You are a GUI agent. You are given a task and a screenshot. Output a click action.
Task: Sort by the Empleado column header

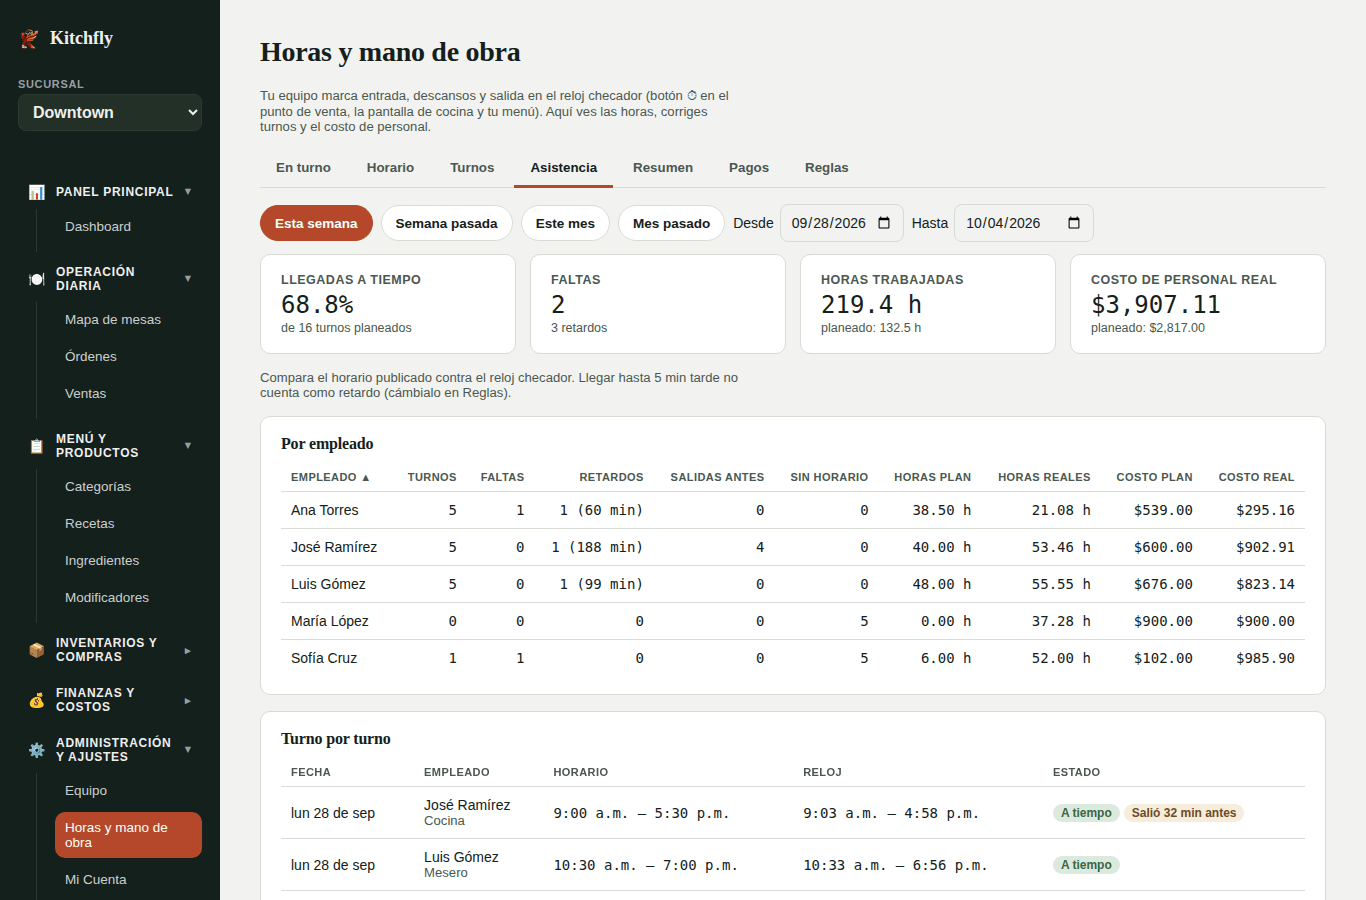tap(330, 477)
